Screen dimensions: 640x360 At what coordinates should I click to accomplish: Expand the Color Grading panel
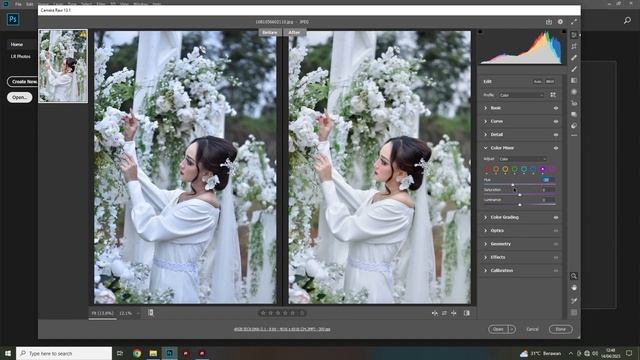pos(486,218)
